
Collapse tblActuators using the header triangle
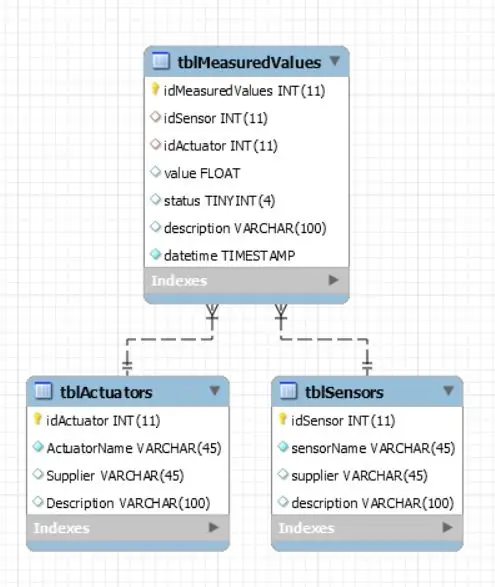click(x=215, y=390)
